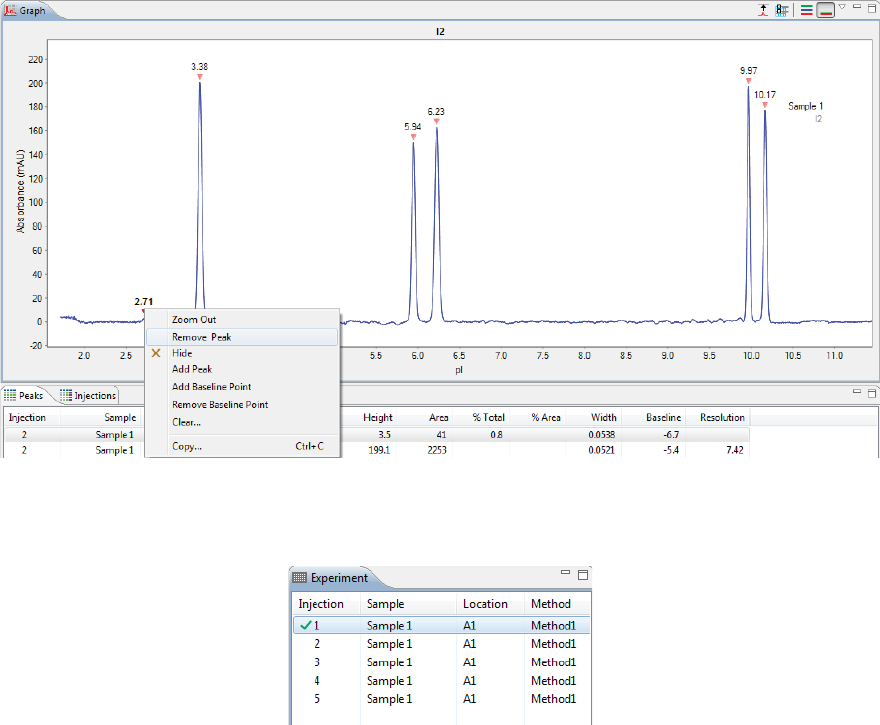
Task: Click the I2 legend entry under Sample 1
Action: (818, 118)
